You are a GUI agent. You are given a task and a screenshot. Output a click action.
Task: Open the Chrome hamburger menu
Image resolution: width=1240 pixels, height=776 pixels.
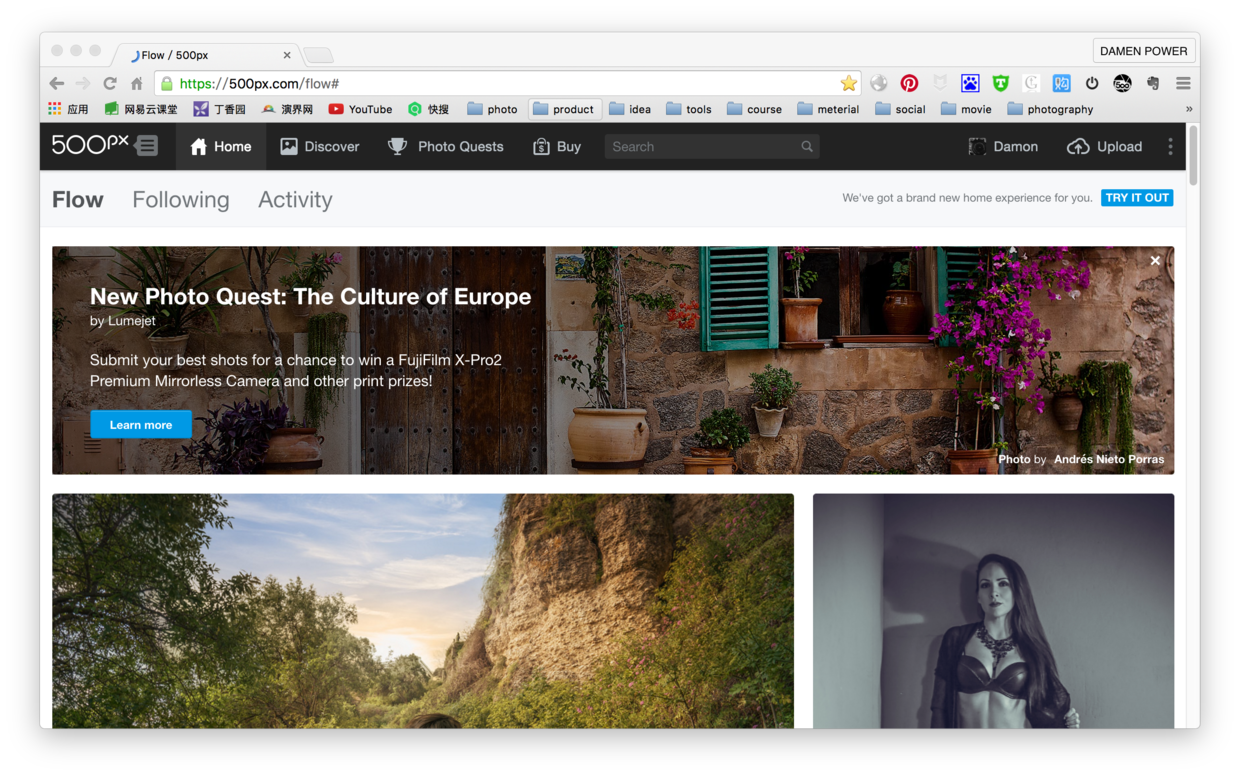click(x=1183, y=83)
